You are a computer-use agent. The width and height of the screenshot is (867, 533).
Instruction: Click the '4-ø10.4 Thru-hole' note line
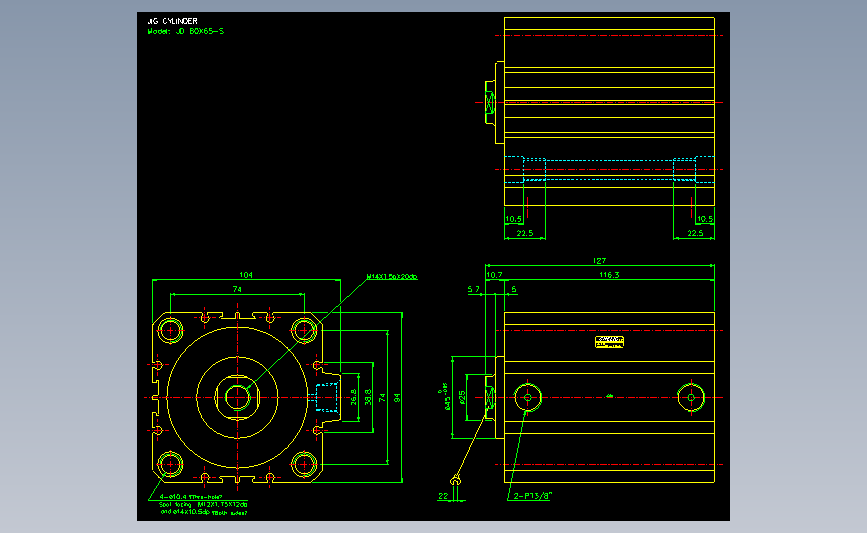coord(191,497)
